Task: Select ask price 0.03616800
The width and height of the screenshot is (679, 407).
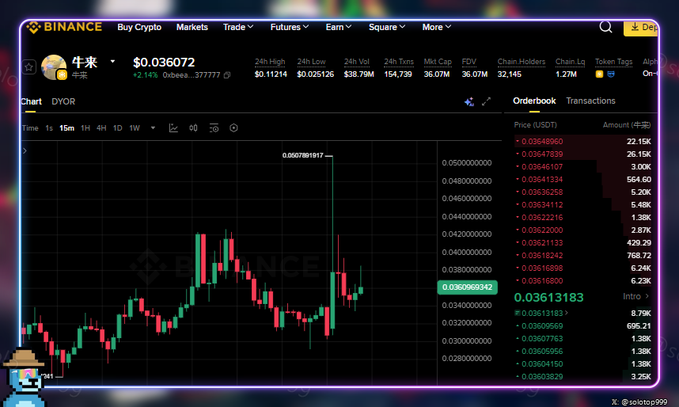Action: [542, 281]
